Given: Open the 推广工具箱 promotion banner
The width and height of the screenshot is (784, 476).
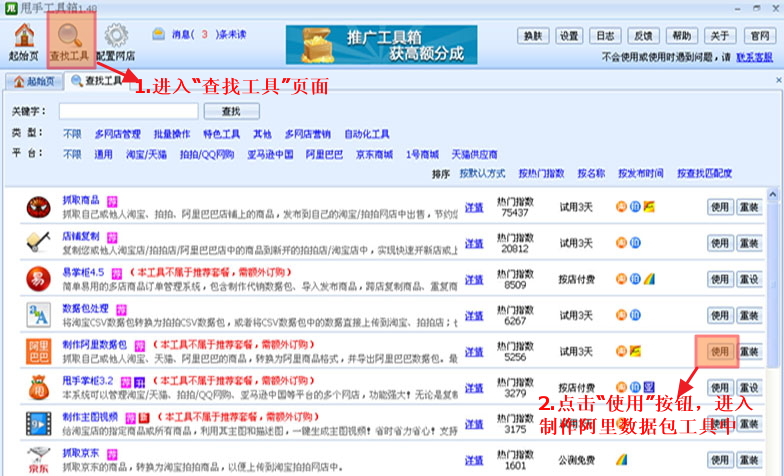Looking at the screenshot, I should (382, 45).
